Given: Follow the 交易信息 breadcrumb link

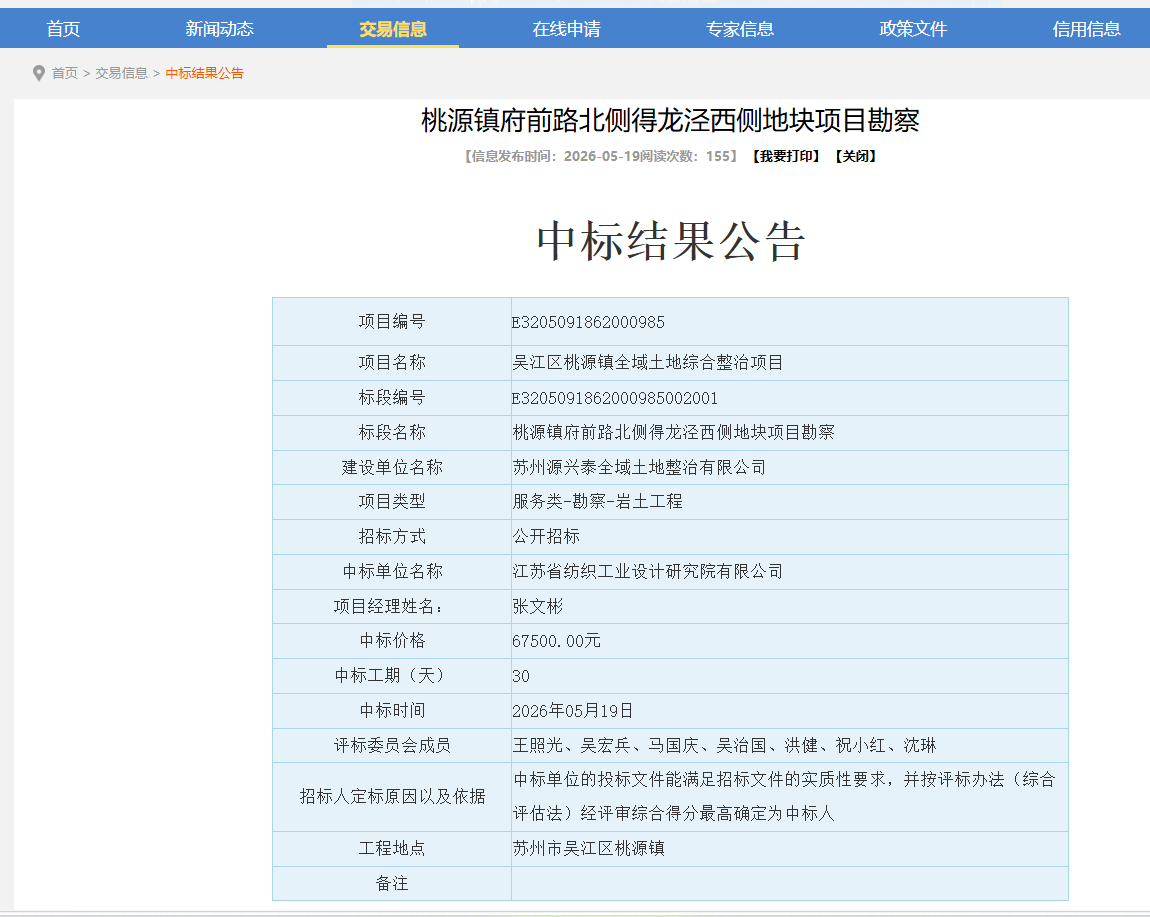Looking at the screenshot, I should tap(122, 73).
